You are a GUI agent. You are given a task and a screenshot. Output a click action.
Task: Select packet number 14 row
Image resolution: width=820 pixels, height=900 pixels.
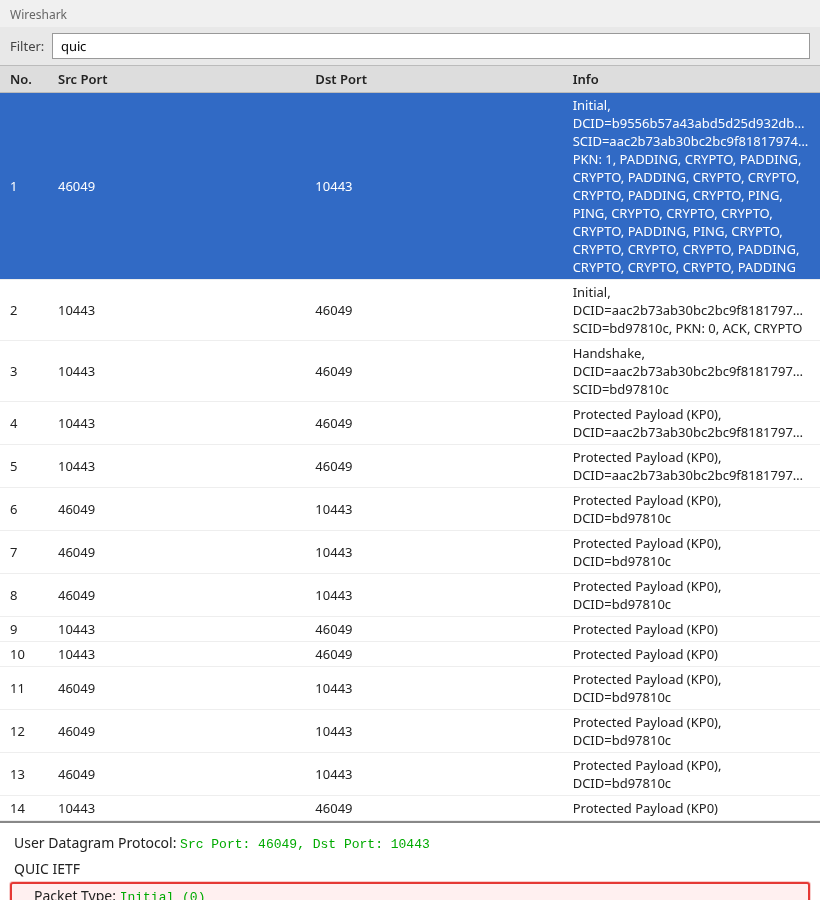click(410, 809)
